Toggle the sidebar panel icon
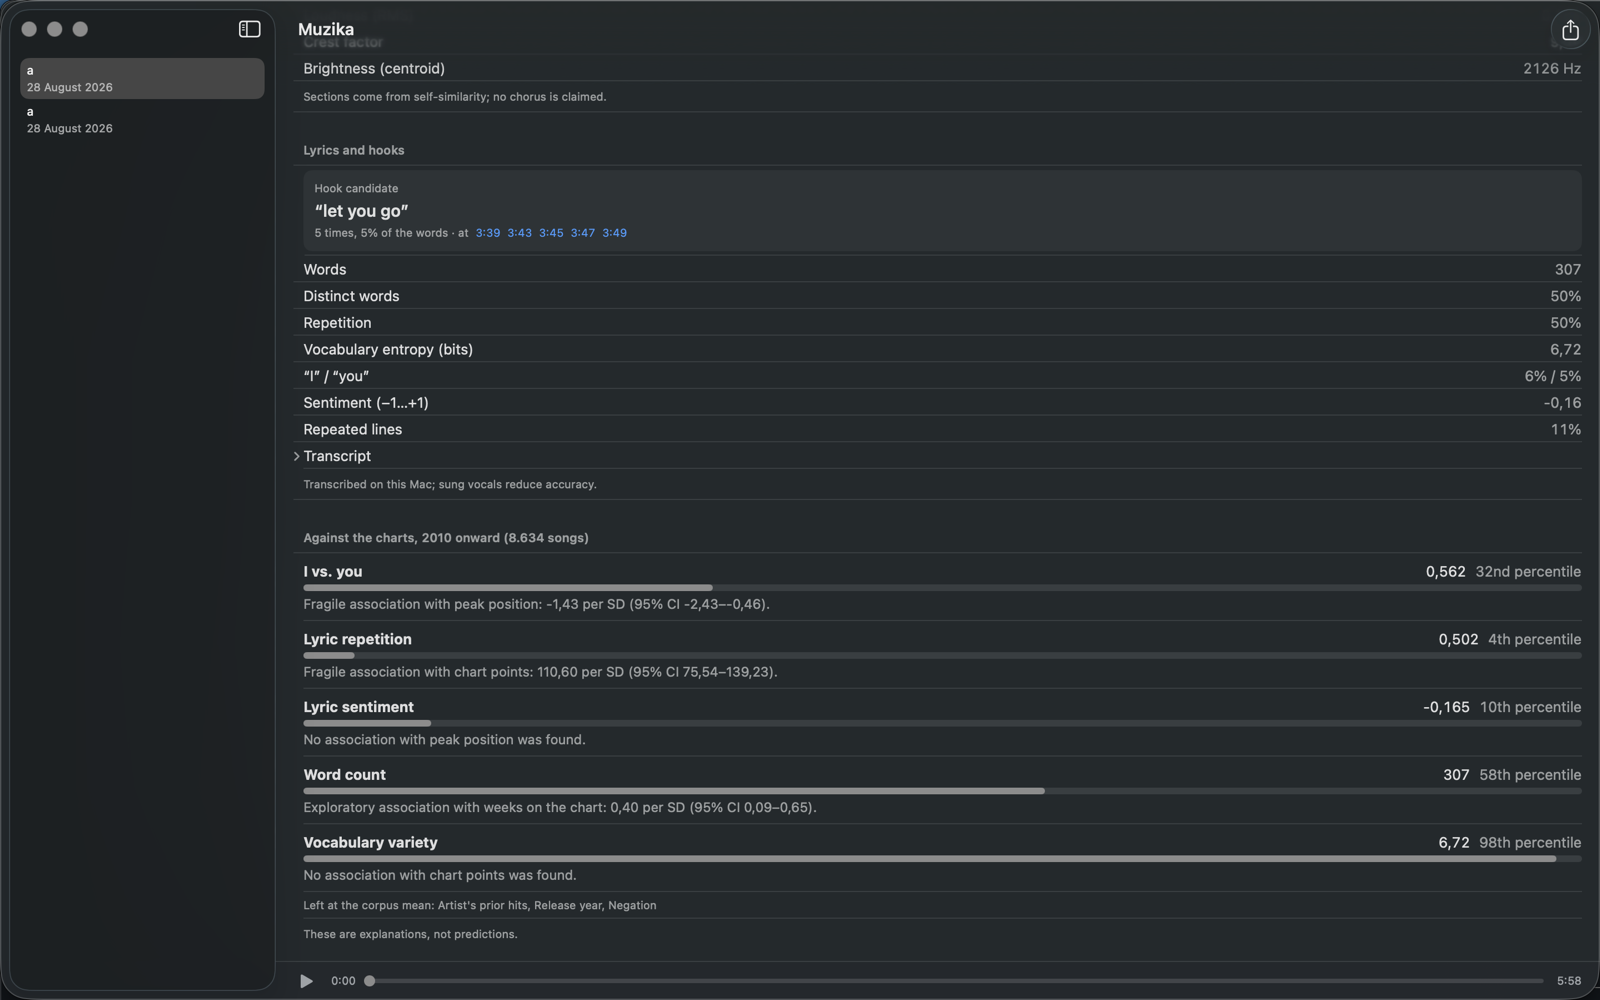The image size is (1600, 1000). (x=249, y=29)
